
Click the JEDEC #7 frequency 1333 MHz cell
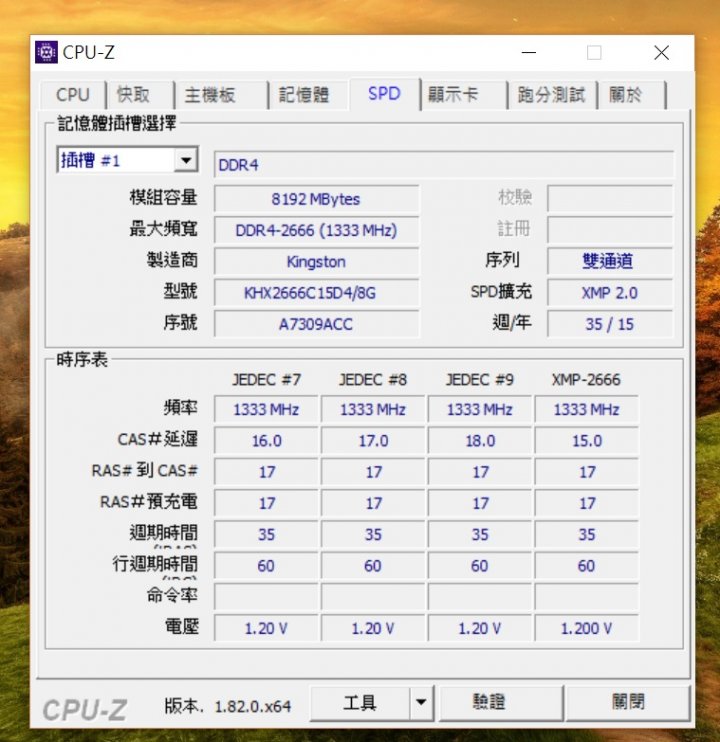click(266, 409)
